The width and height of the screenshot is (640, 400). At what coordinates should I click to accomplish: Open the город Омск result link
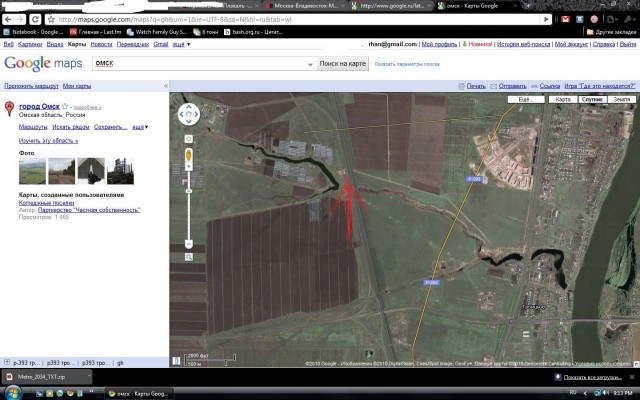(x=39, y=106)
